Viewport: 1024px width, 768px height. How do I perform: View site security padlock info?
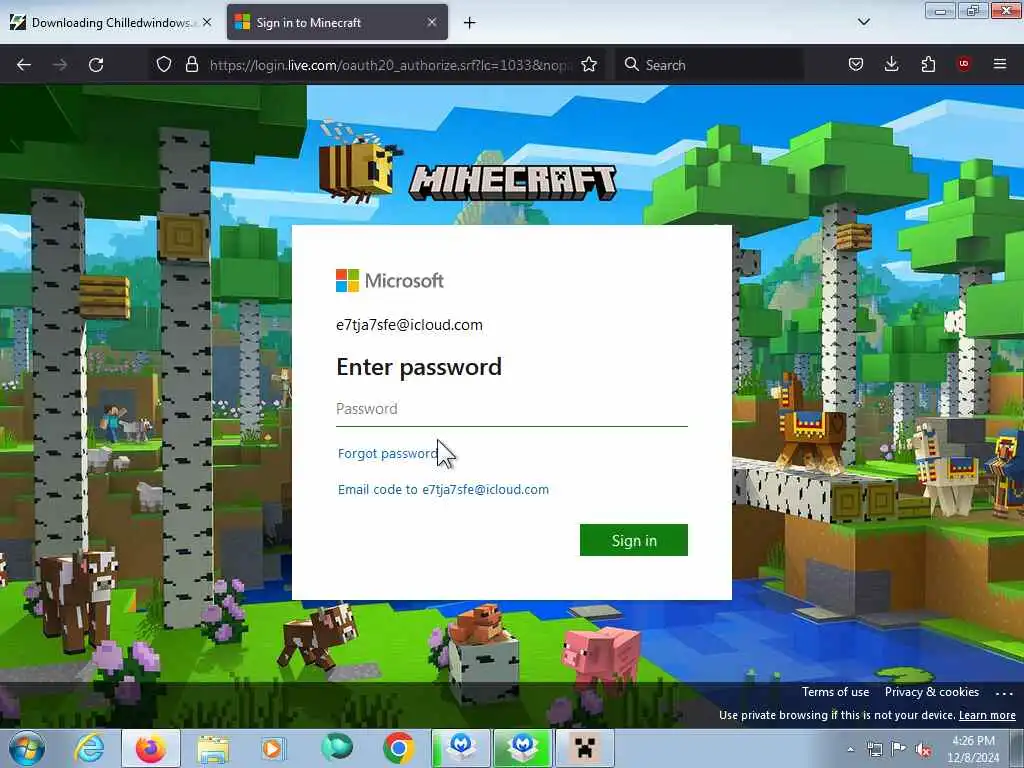191,65
